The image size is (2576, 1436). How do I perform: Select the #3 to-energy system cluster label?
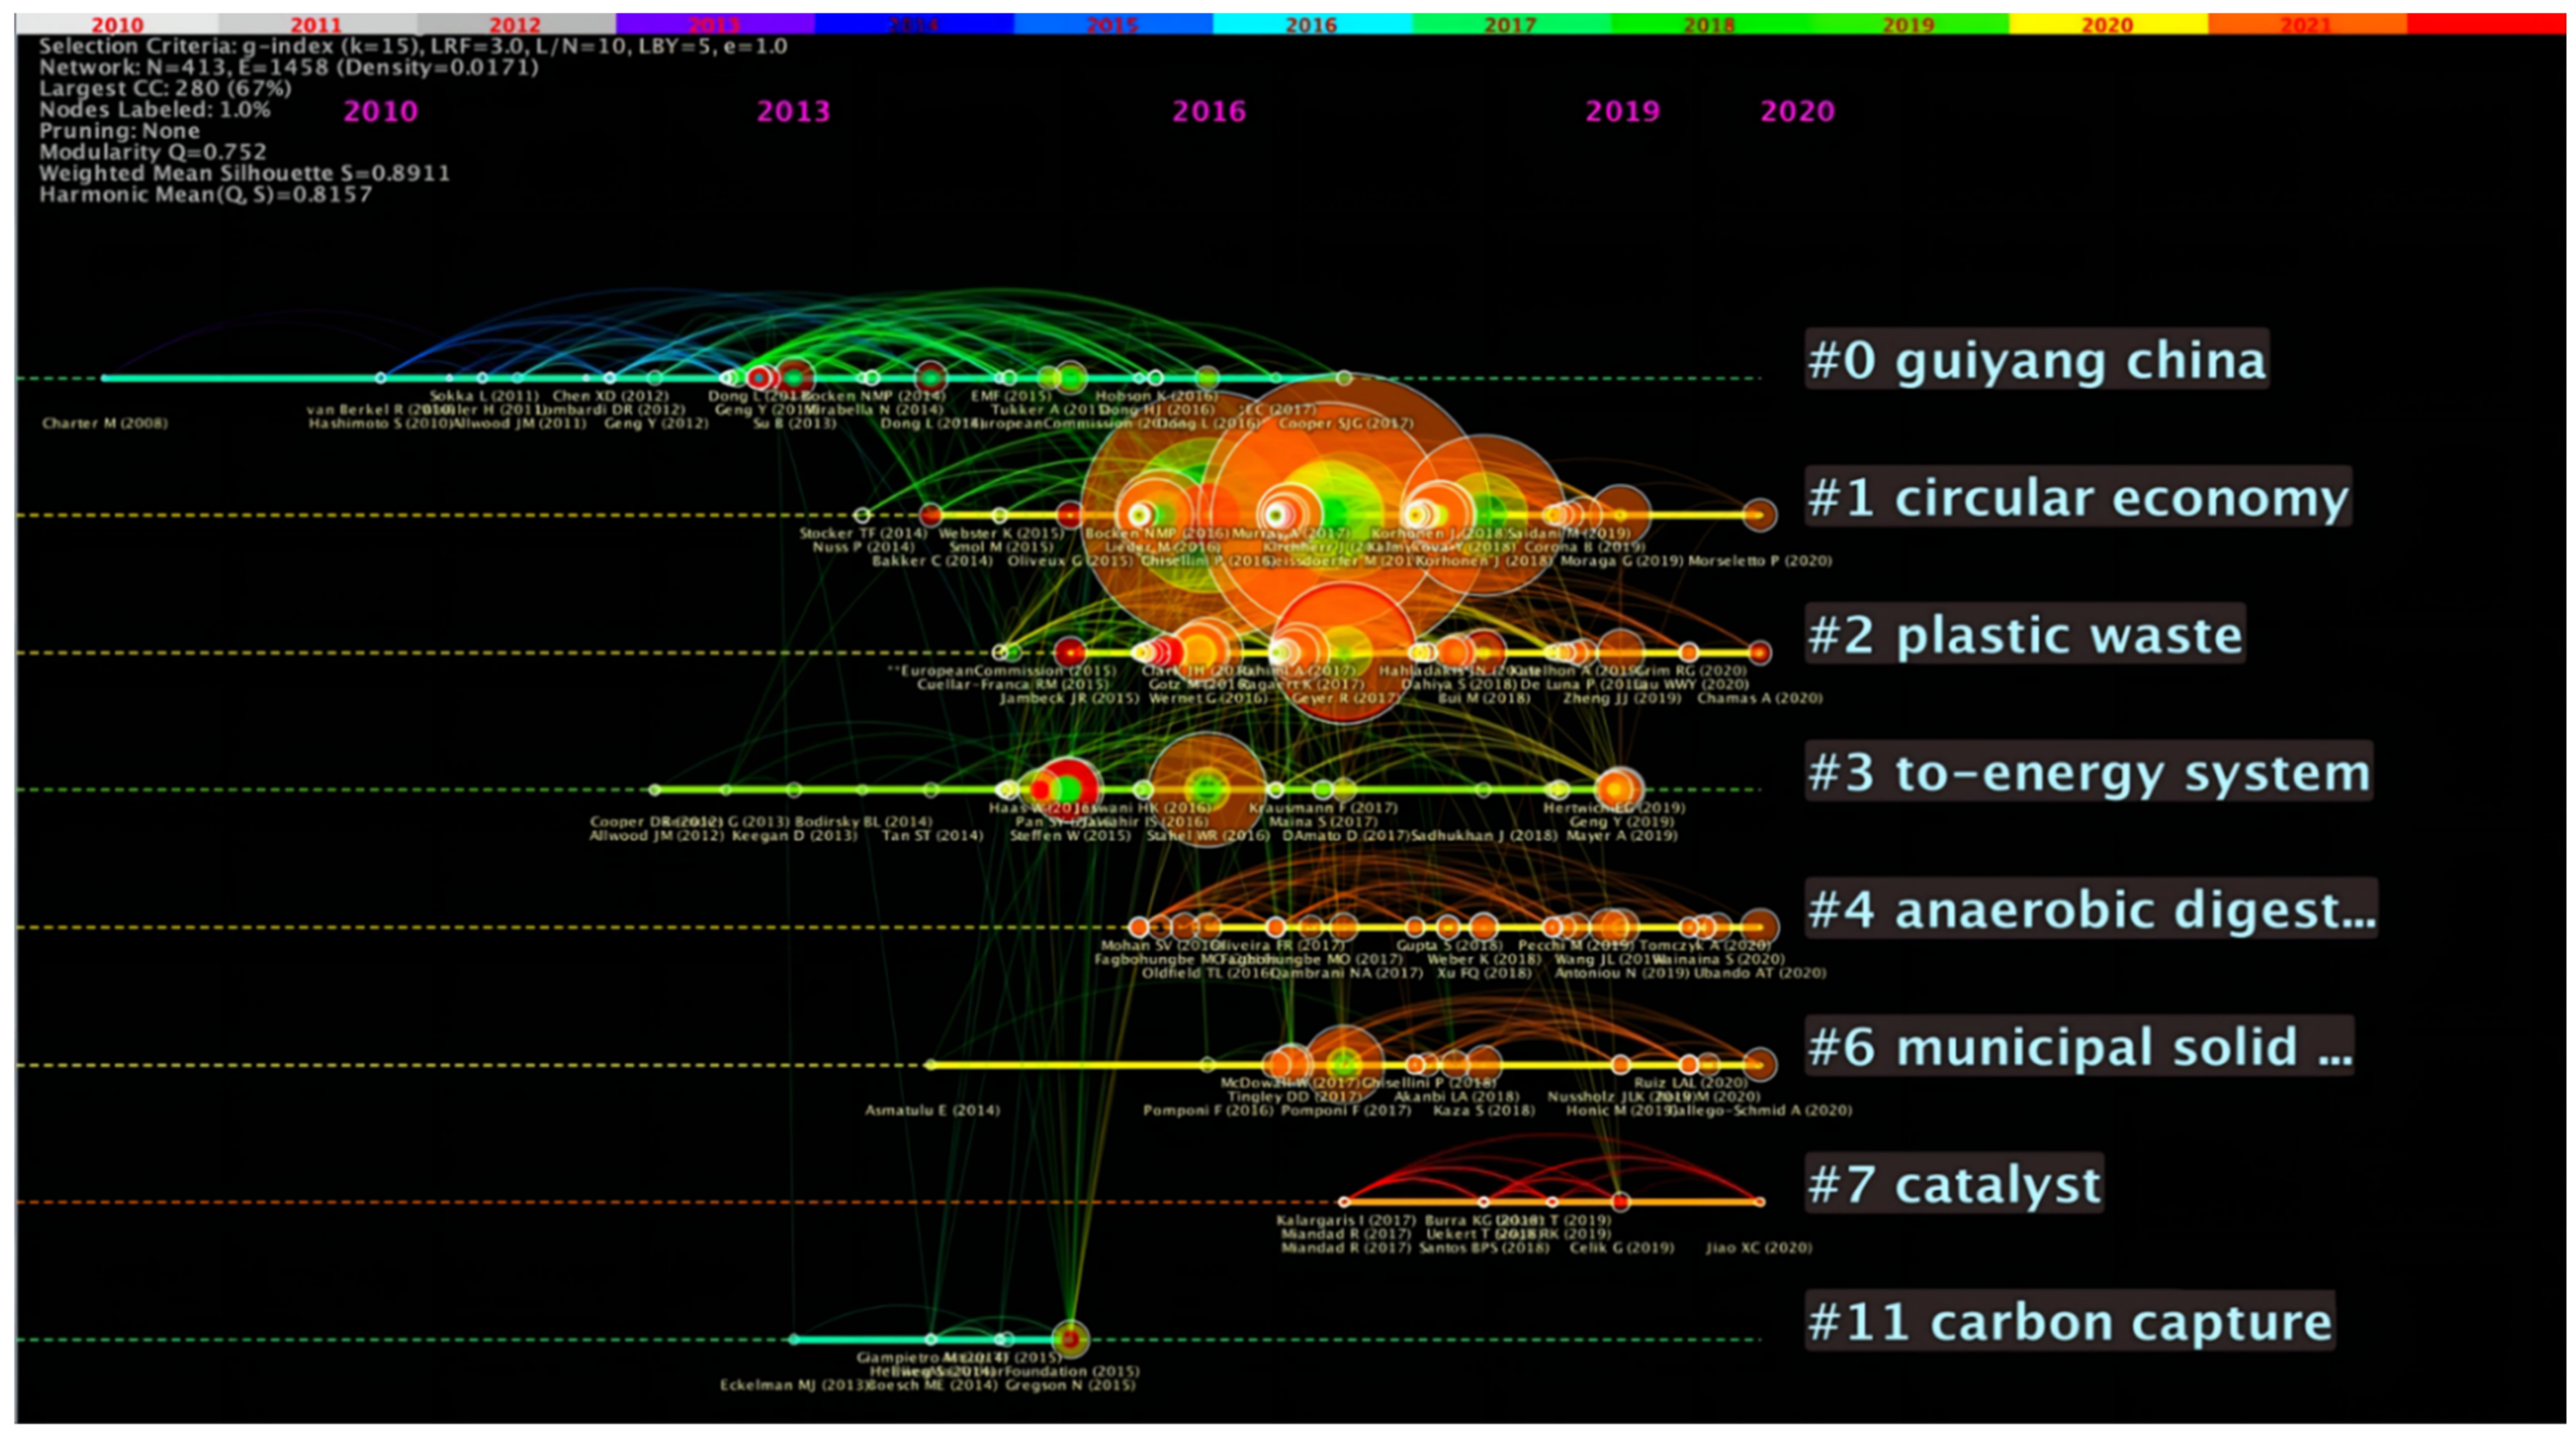[x=2088, y=772]
